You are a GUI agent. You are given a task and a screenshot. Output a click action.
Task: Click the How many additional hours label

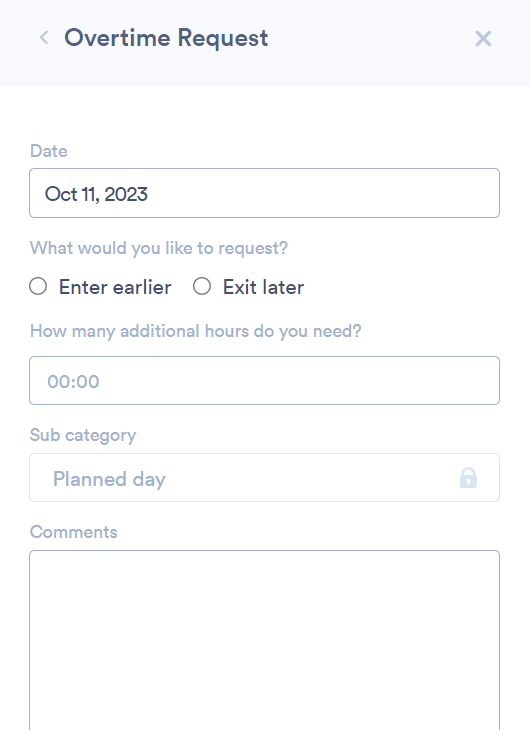click(x=195, y=331)
